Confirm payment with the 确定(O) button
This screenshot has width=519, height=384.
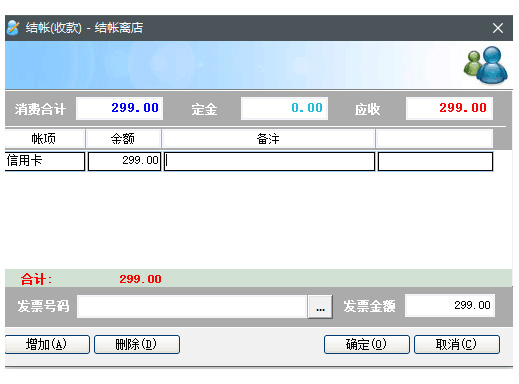[x=367, y=344]
